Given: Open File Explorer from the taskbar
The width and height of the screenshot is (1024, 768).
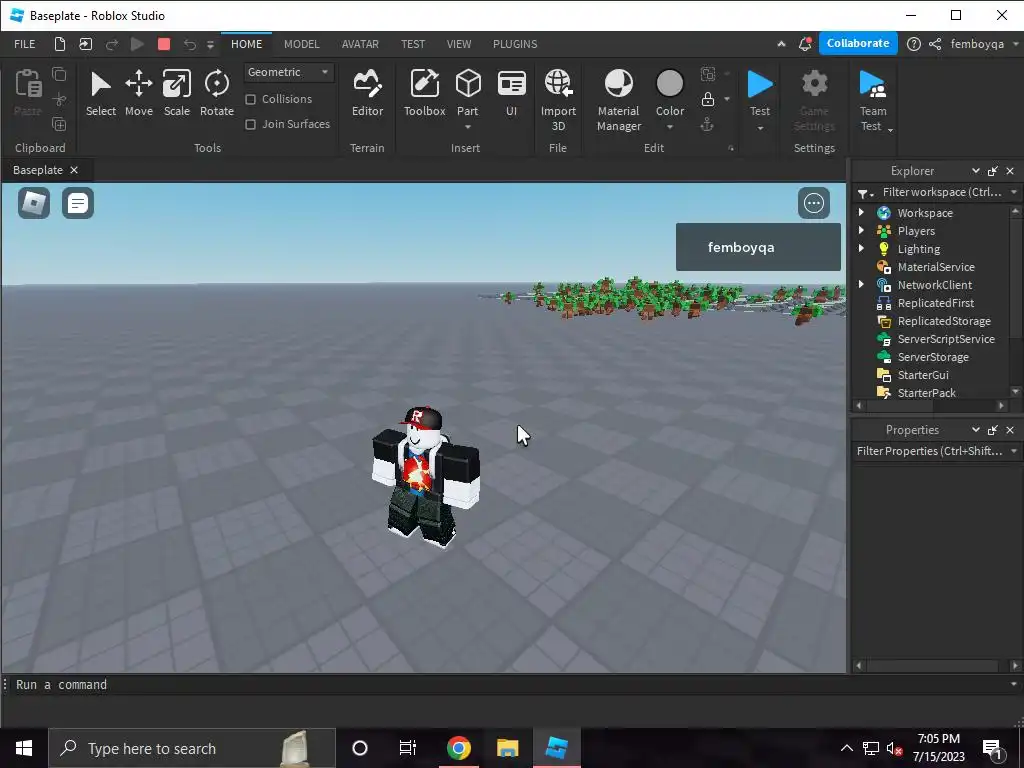Looking at the screenshot, I should click(x=507, y=748).
